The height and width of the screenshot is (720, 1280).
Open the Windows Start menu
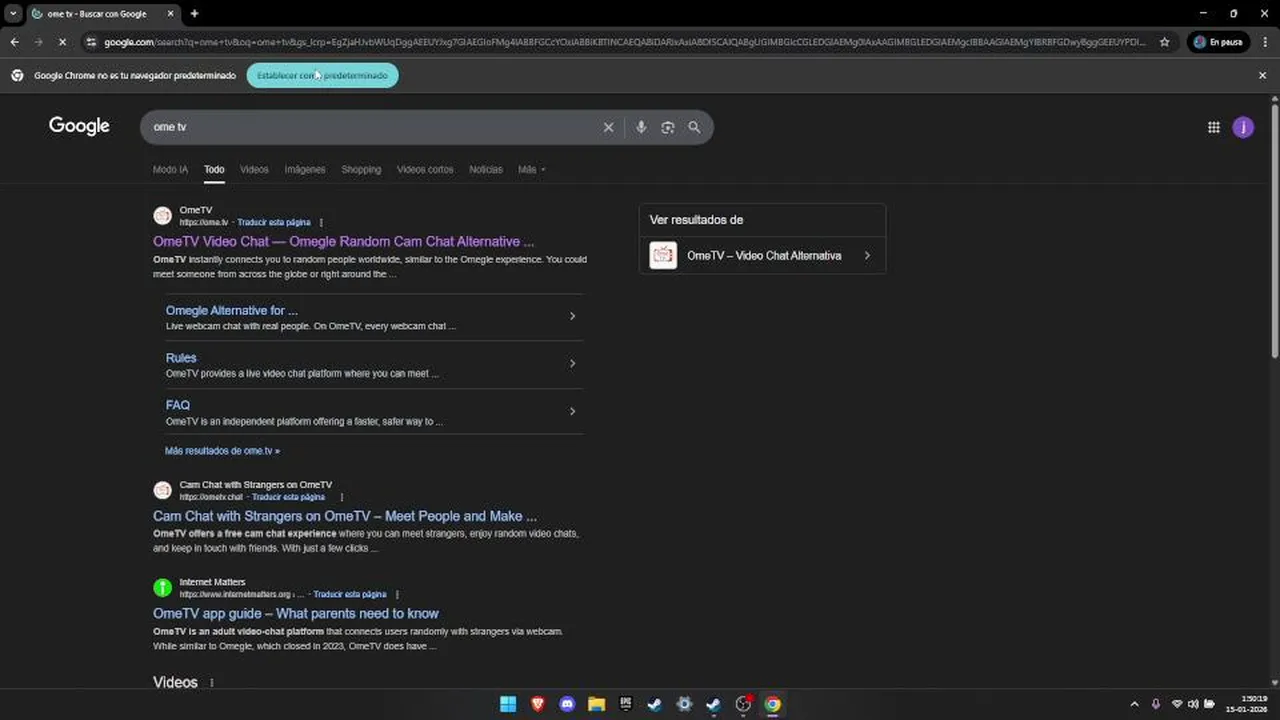click(x=508, y=704)
